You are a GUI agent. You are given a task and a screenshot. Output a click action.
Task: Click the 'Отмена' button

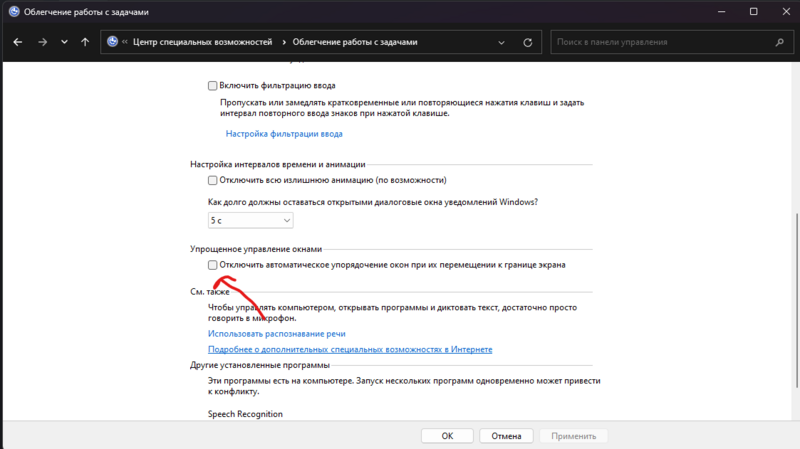pos(506,436)
